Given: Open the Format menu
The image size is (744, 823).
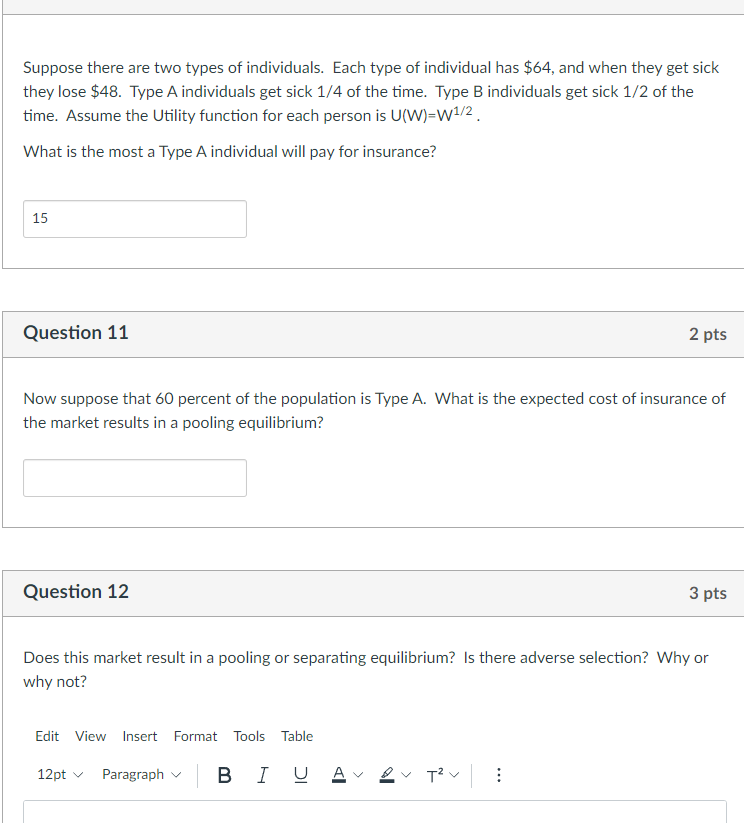Looking at the screenshot, I should pos(195,736).
